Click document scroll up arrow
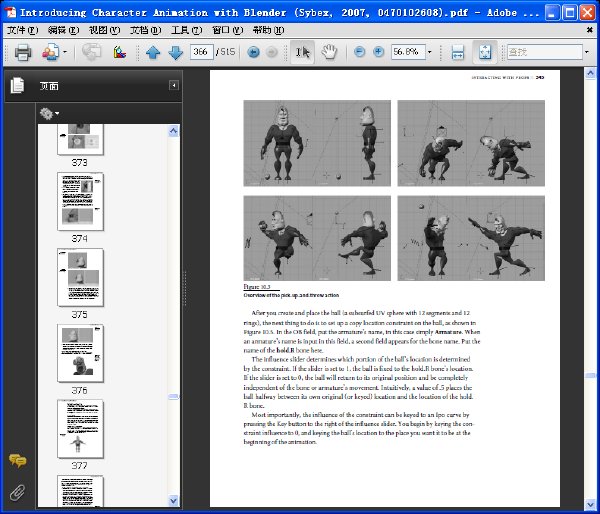600x514 pixels. (590, 73)
